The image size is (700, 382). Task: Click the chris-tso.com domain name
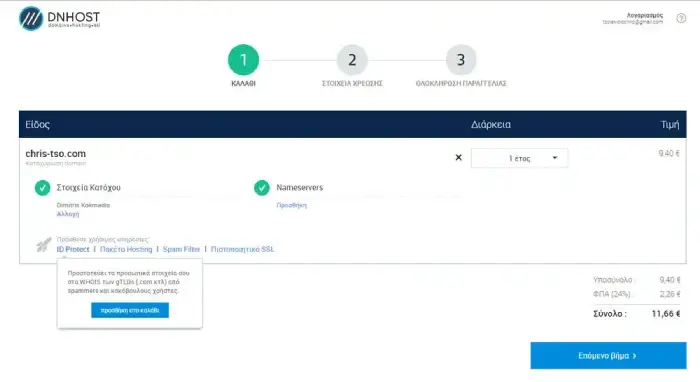click(x=55, y=154)
